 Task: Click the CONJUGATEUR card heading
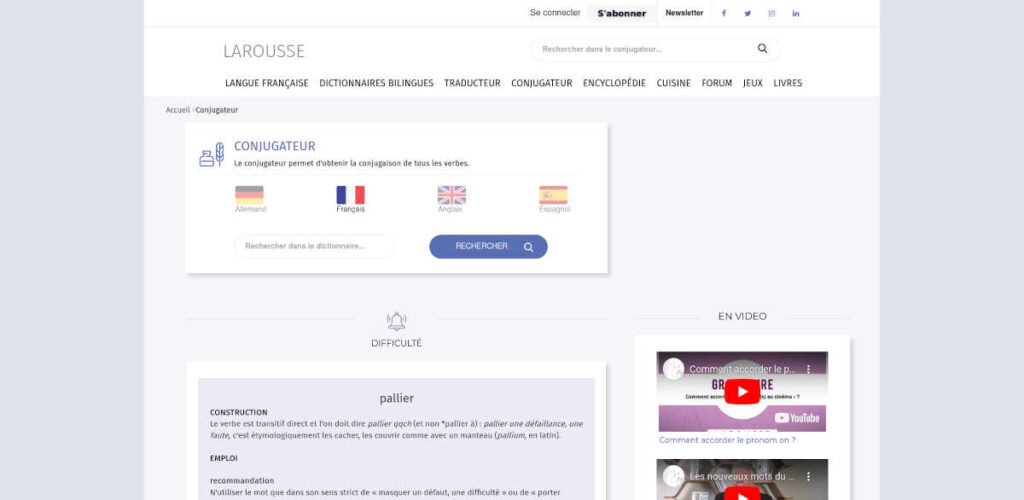click(274, 146)
